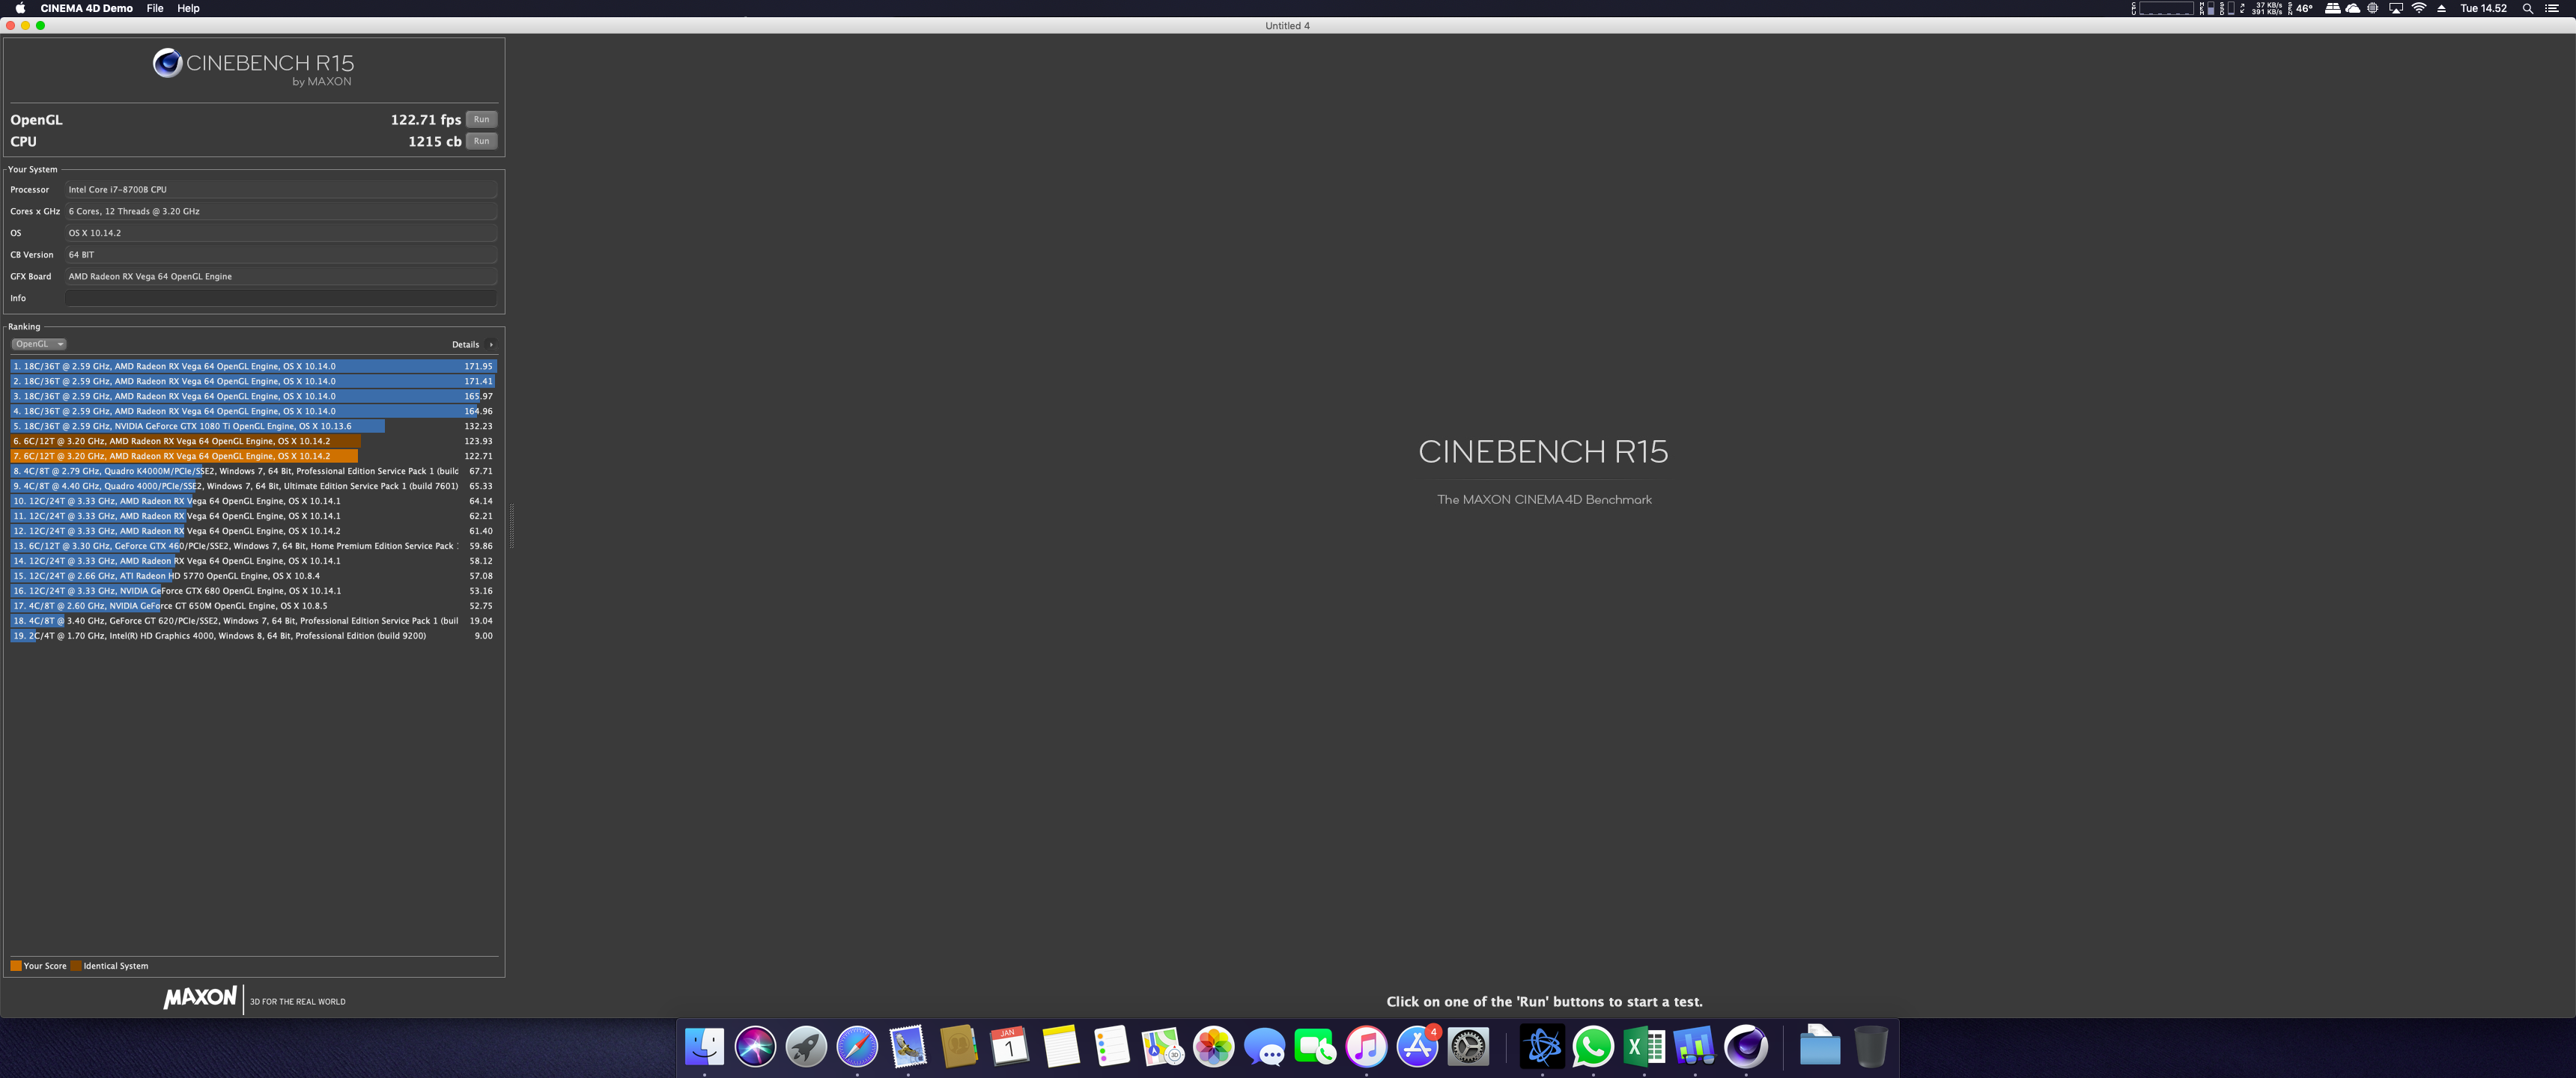Launch Siri from the dock
The height and width of the screenshot is (1078, 2576).
pos(755,1047)
